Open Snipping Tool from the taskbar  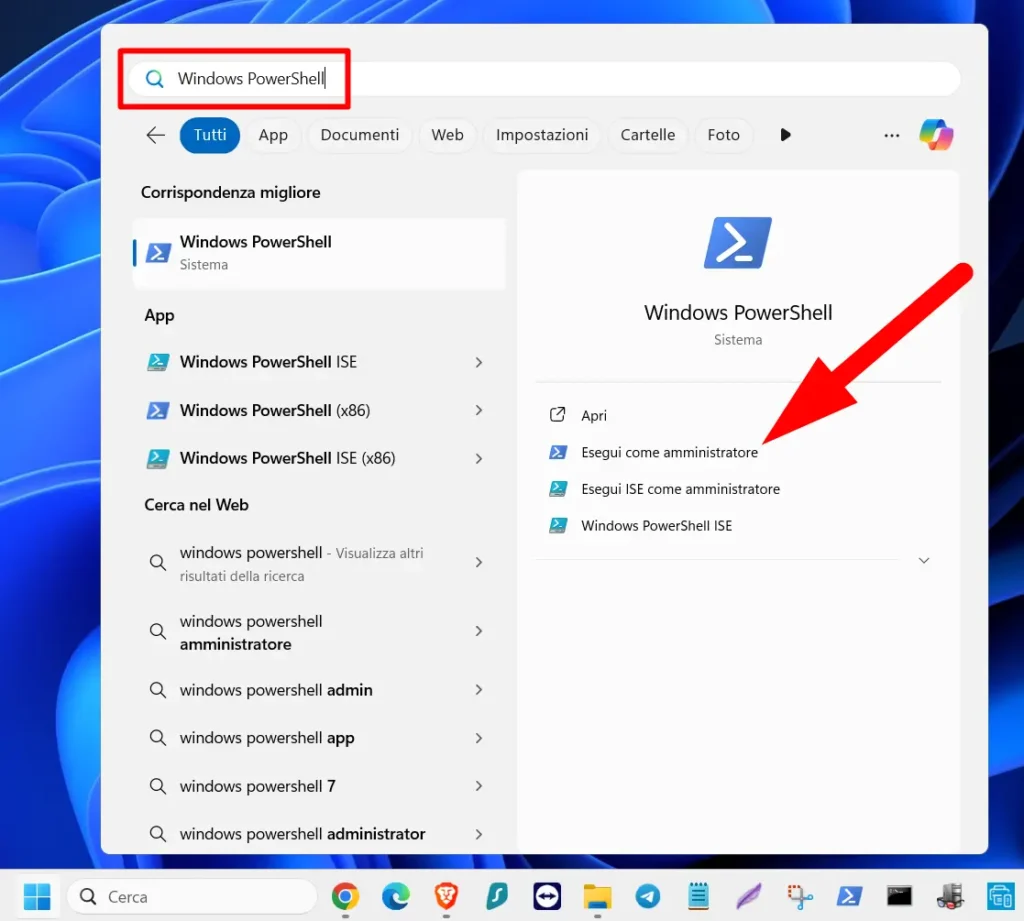pyautogui.click(x=799, y=896)
